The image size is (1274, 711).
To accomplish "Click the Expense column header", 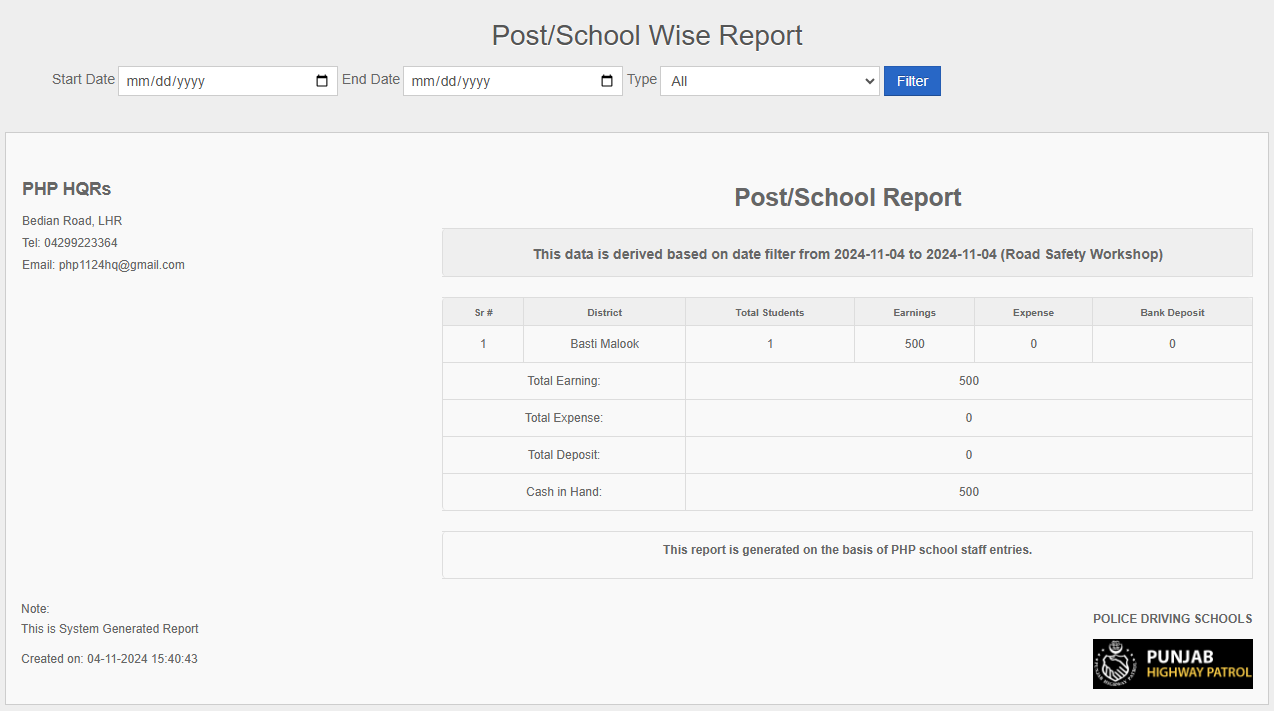I will [1033, 313].
